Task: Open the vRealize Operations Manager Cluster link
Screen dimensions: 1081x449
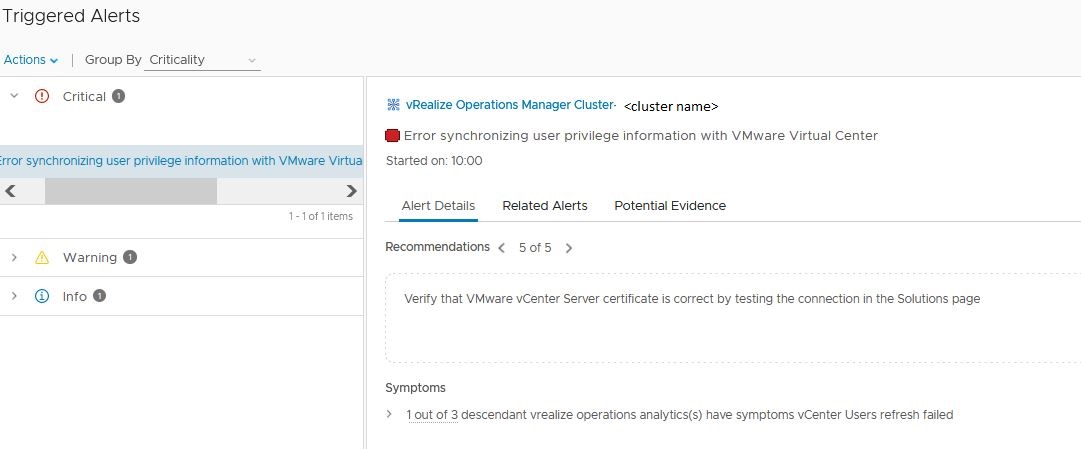Action: coord(509,105)
